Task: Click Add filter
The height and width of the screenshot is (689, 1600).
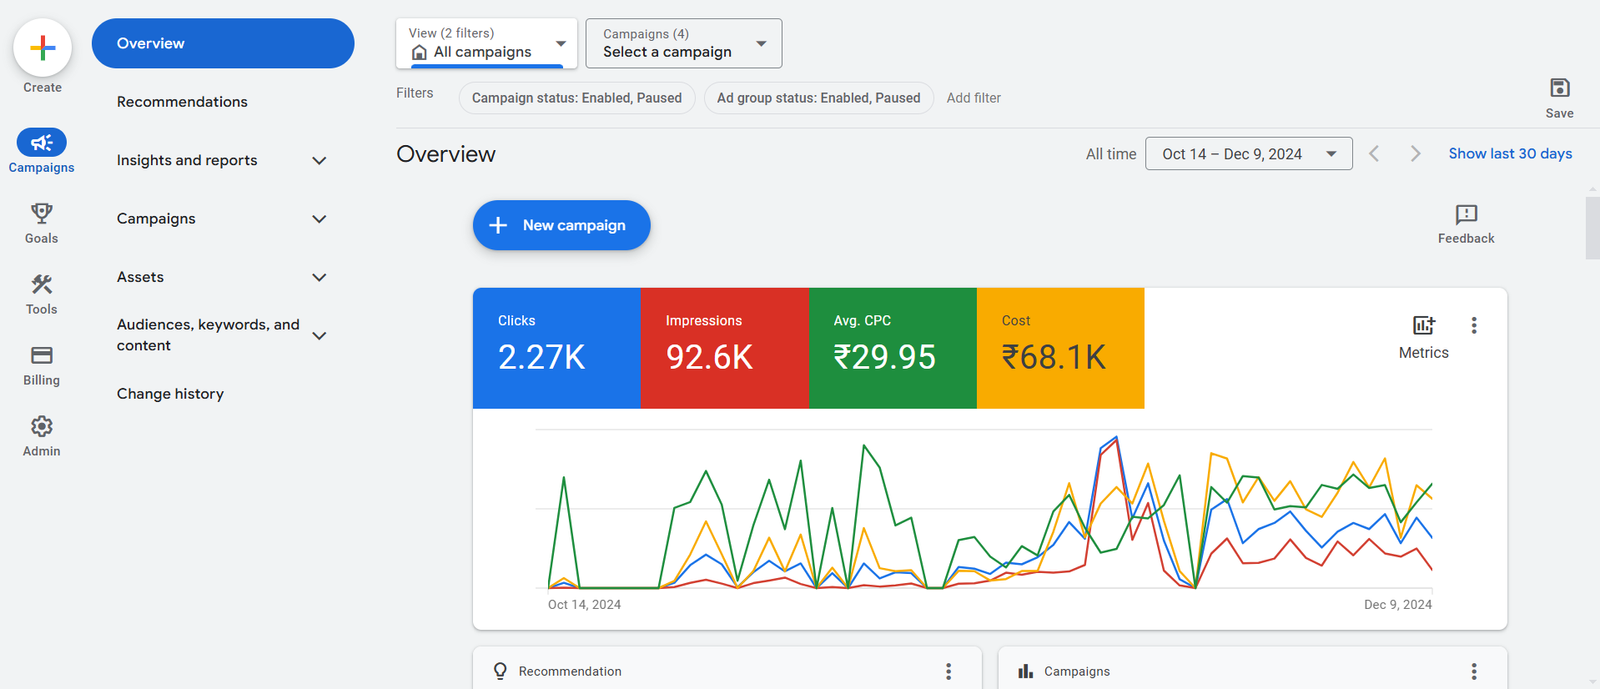Action: [973, 98]
